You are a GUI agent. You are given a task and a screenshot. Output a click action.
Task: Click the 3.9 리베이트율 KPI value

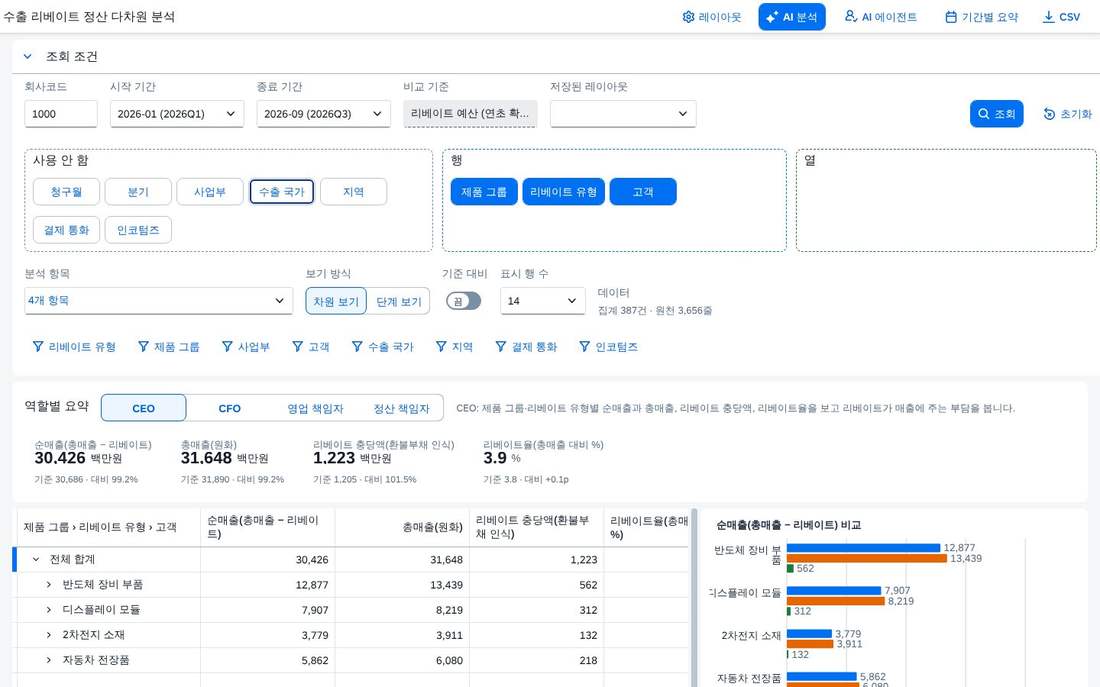(x=495, y=458)
